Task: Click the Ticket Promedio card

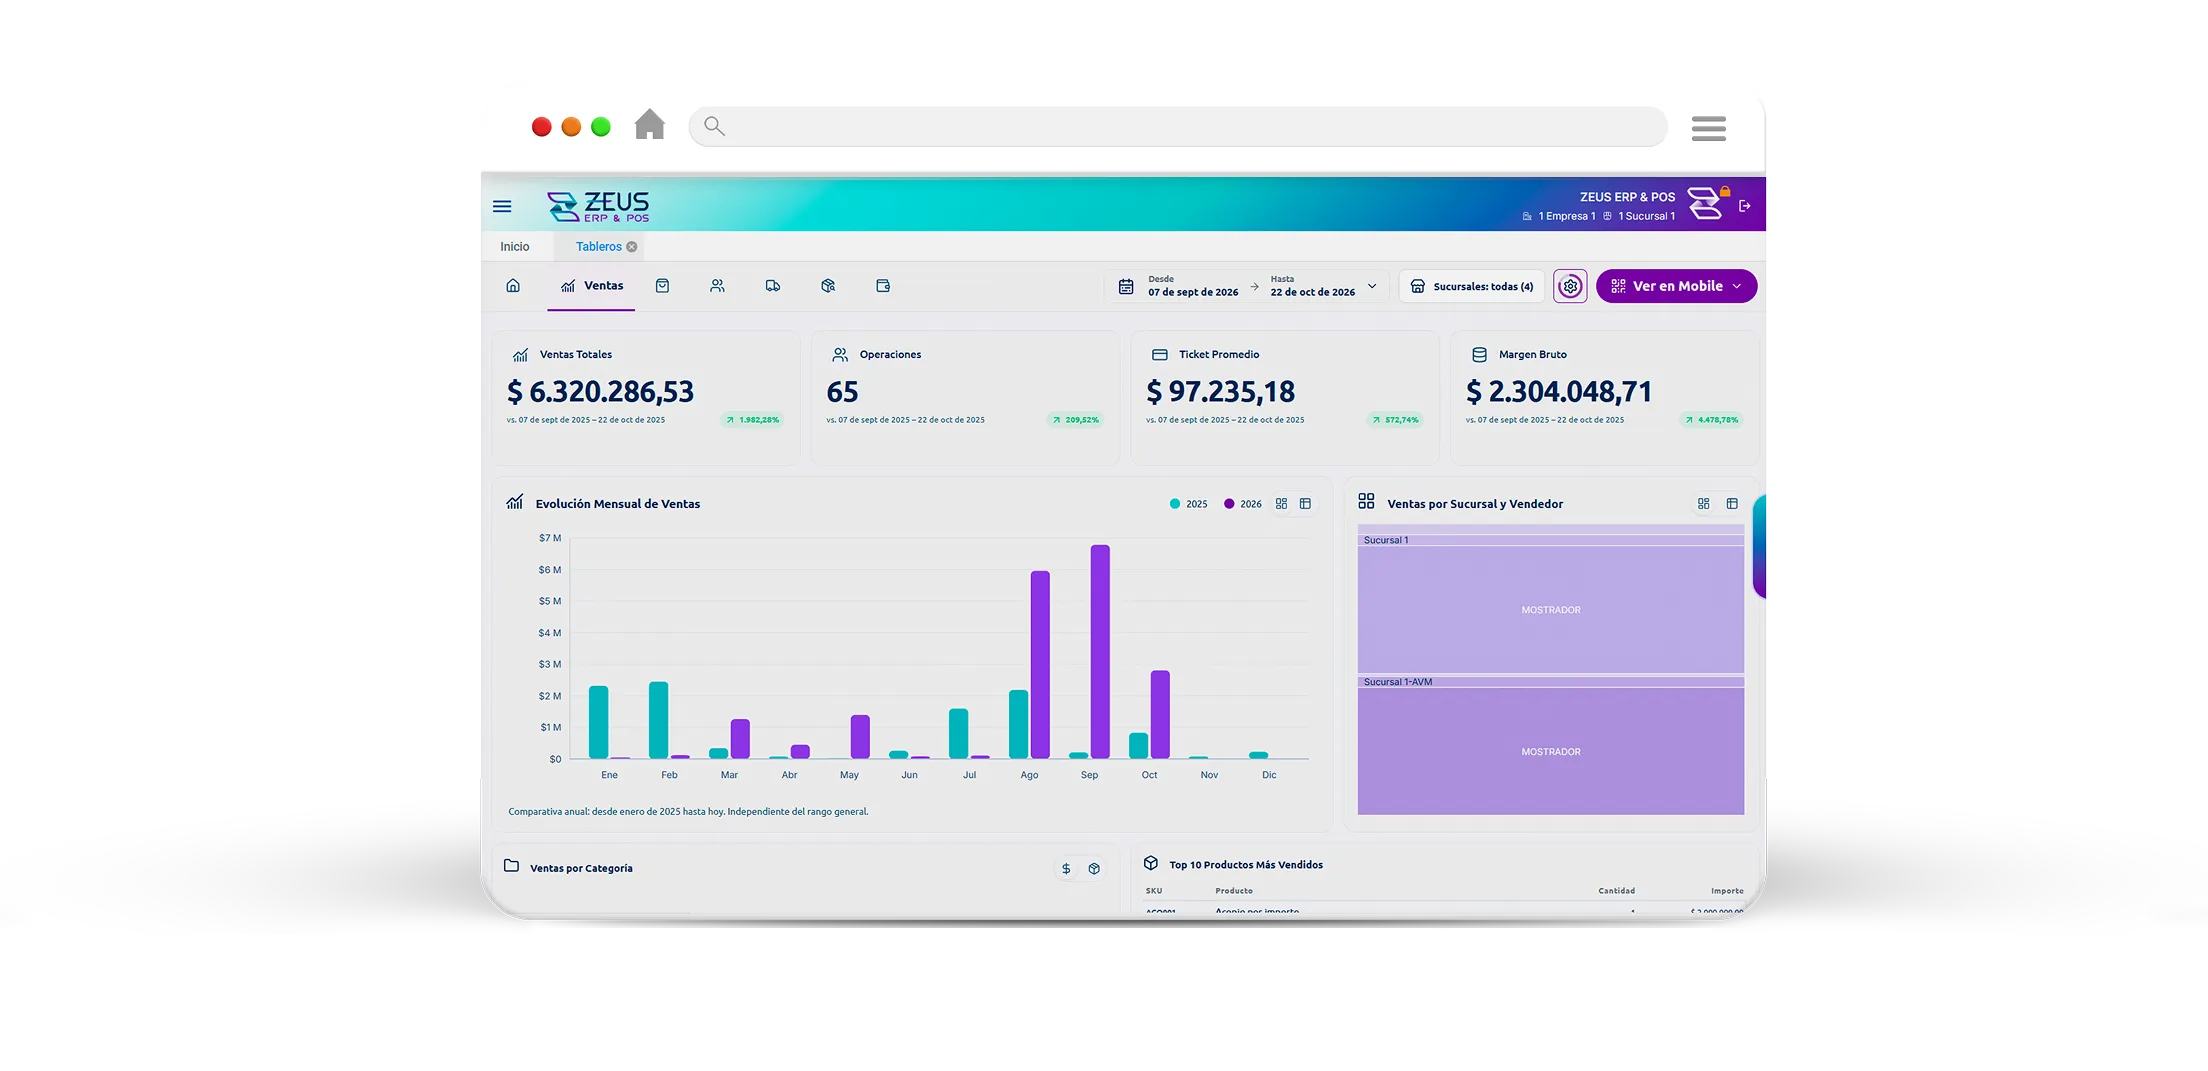Action: pos(1285,398)
